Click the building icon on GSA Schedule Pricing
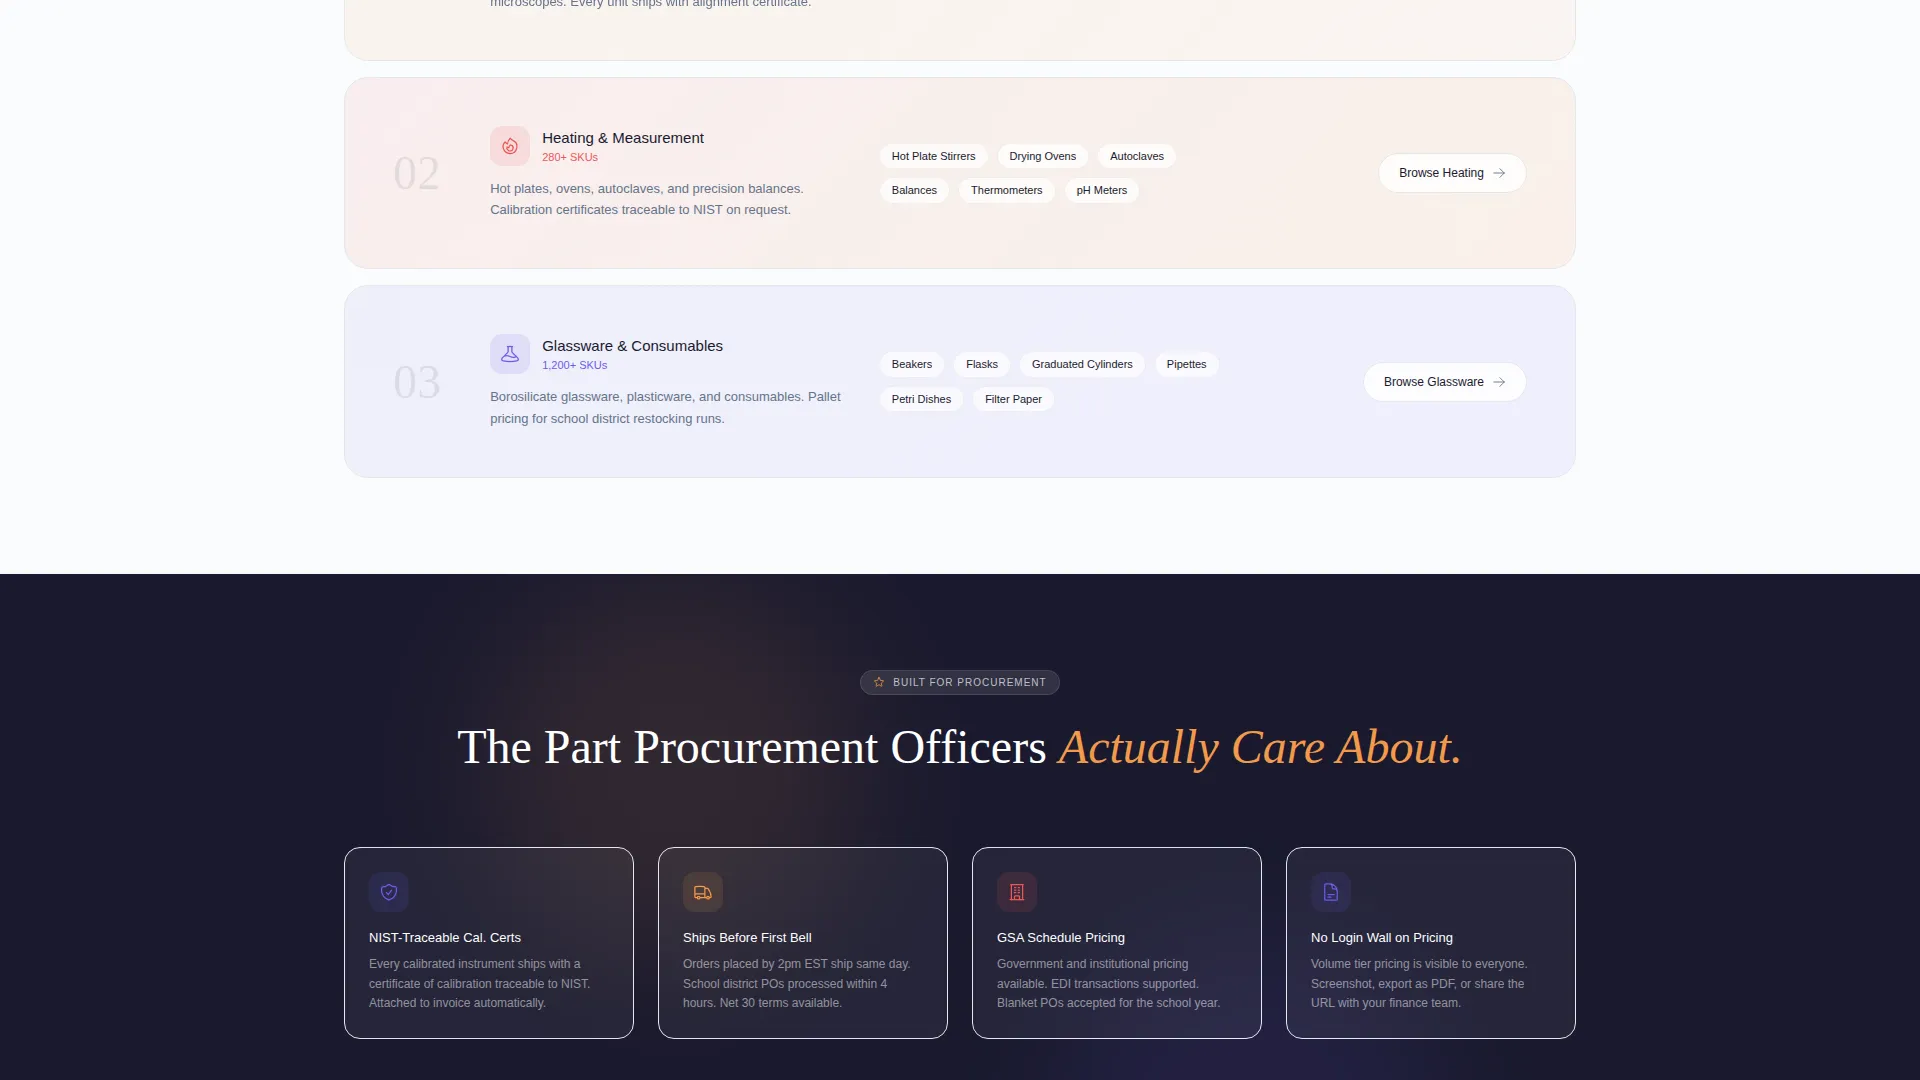Viewport: 1920px width, 1080px height. (1017, 892)
